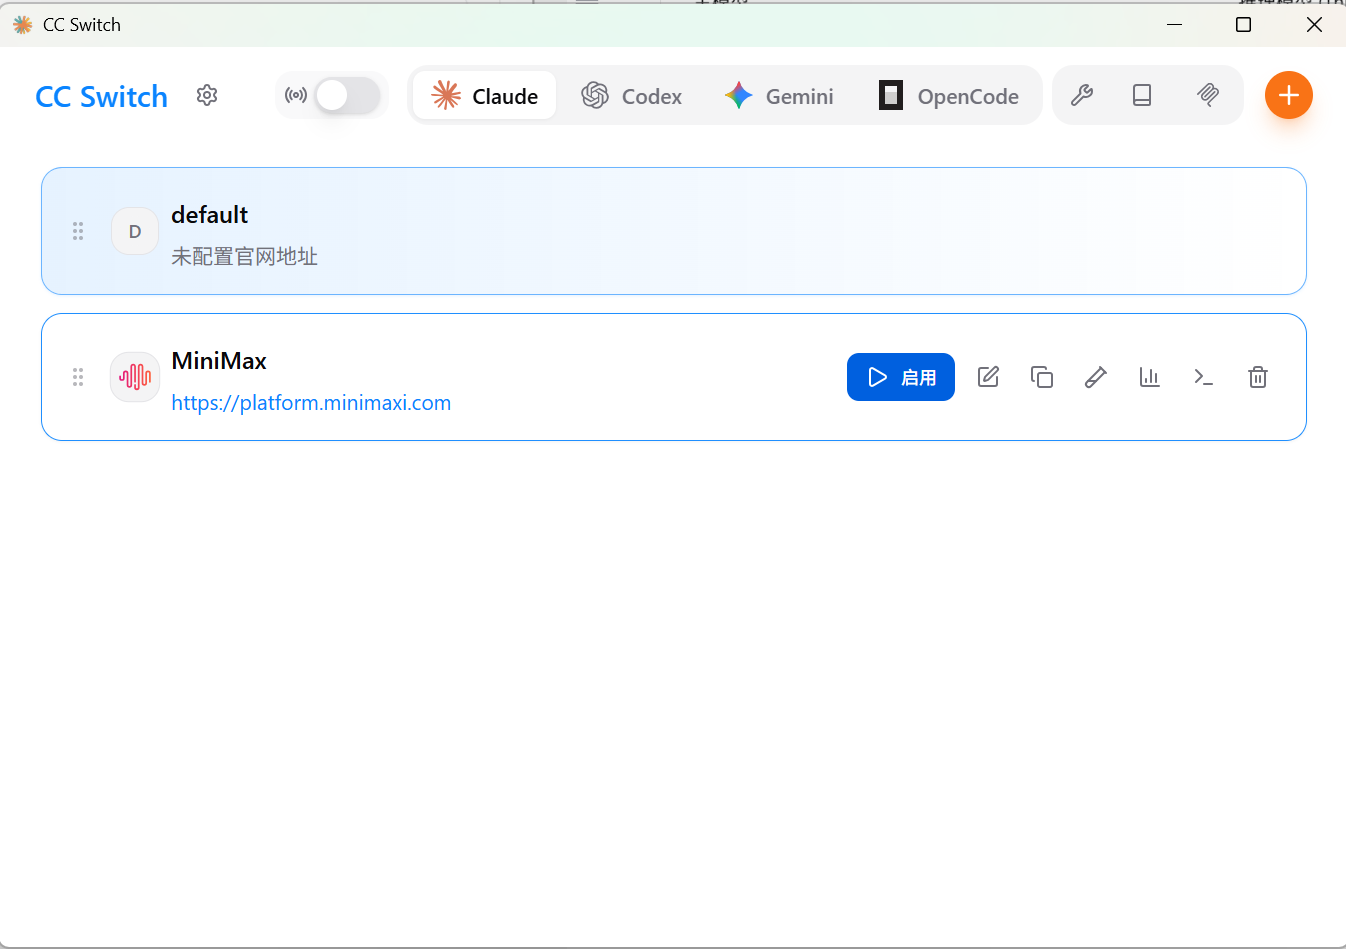This screenshot has height=949, width=1346.
Task: Grab the drag handle of default
Action: tap(78, 231)
